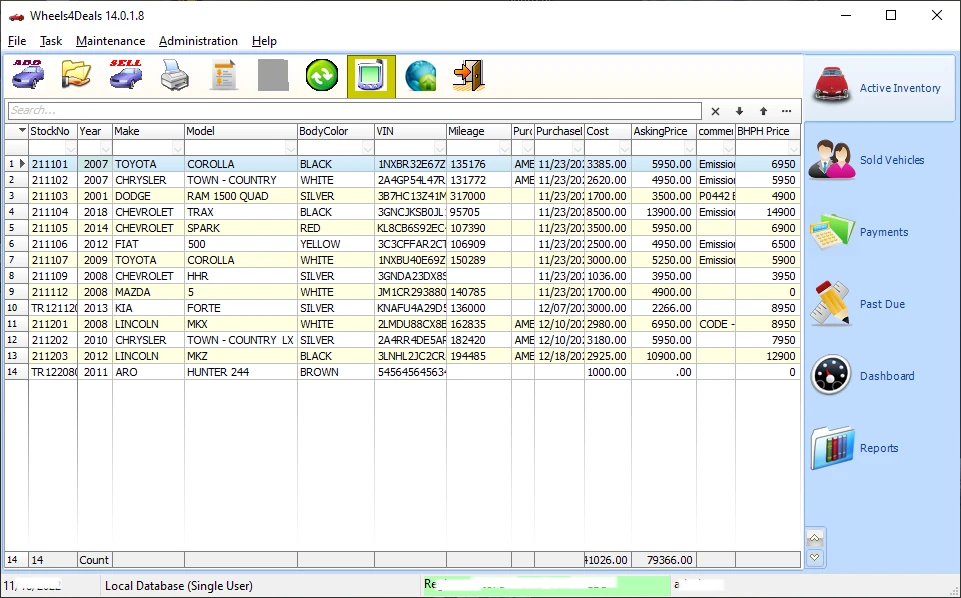Click the SELL vehicle toolbar icon
Image resolution: width=961 pixels, height=598 pixels.
(126, 76)
